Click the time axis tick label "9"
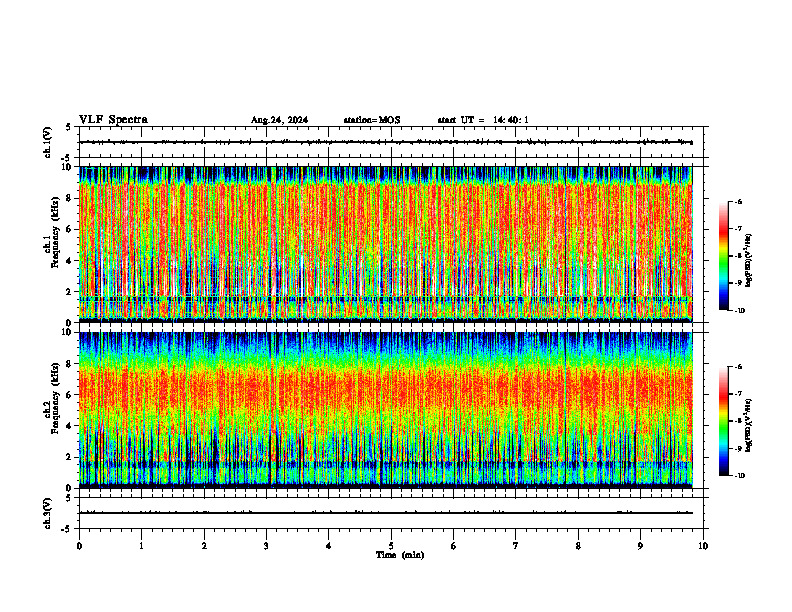The height and width of the screenshot is (612, 792). (x=640, y=546)
